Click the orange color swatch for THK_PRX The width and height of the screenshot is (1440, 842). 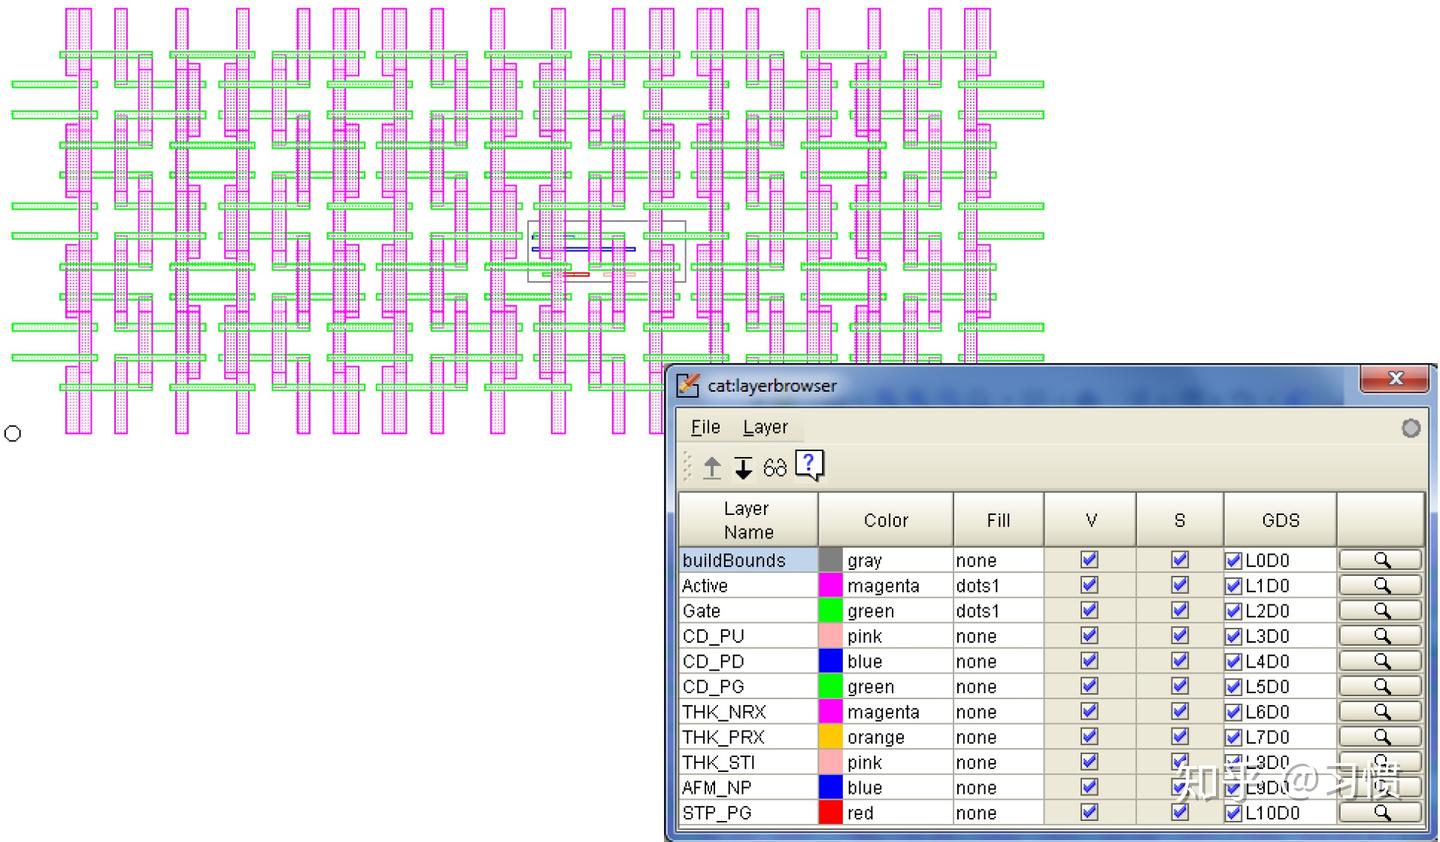[x=830, y=737]
